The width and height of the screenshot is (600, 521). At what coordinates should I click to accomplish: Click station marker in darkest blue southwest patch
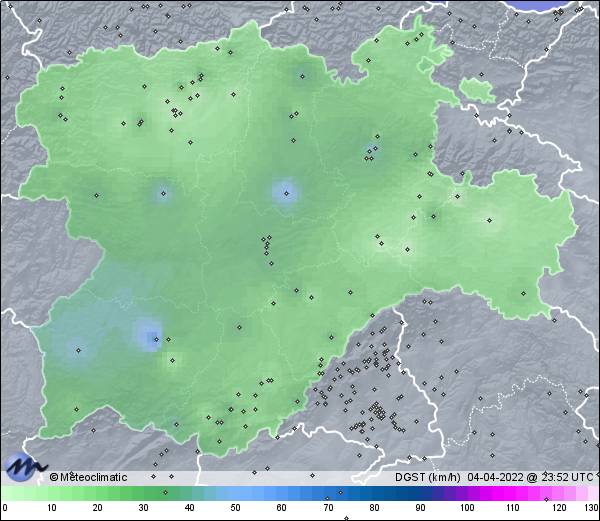point(156,339)
